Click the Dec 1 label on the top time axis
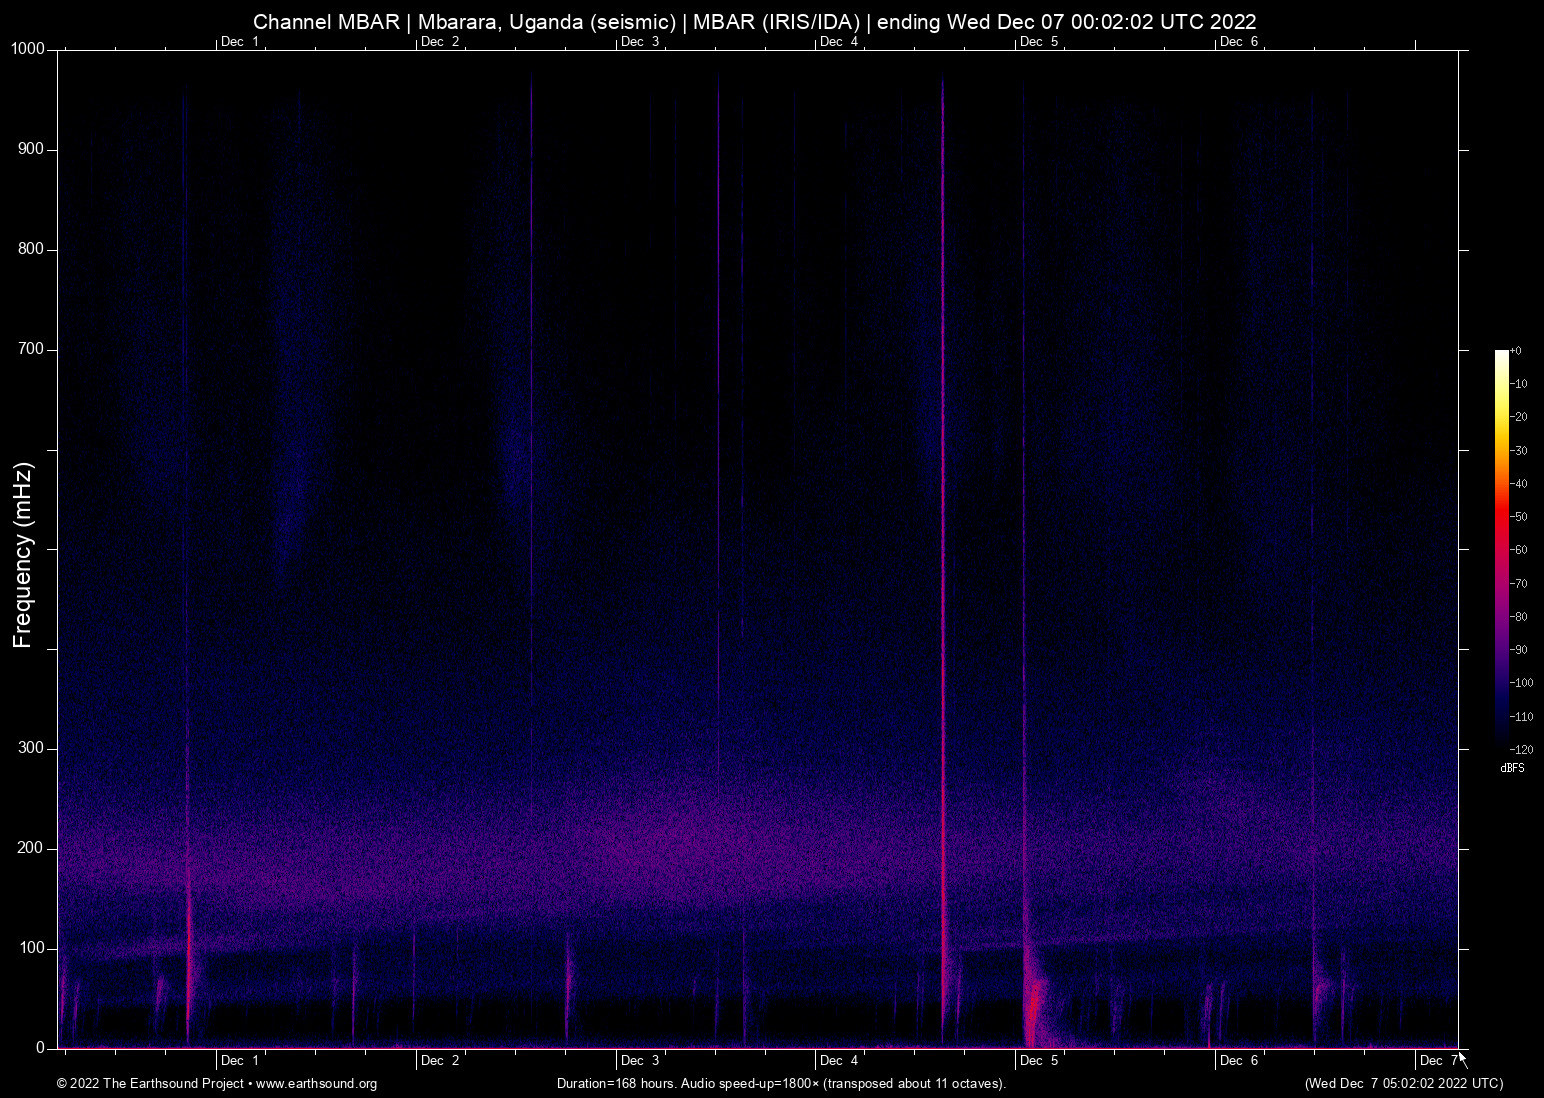The height and width of the screenshot is (1098, 1544). [x=239, y=41]
